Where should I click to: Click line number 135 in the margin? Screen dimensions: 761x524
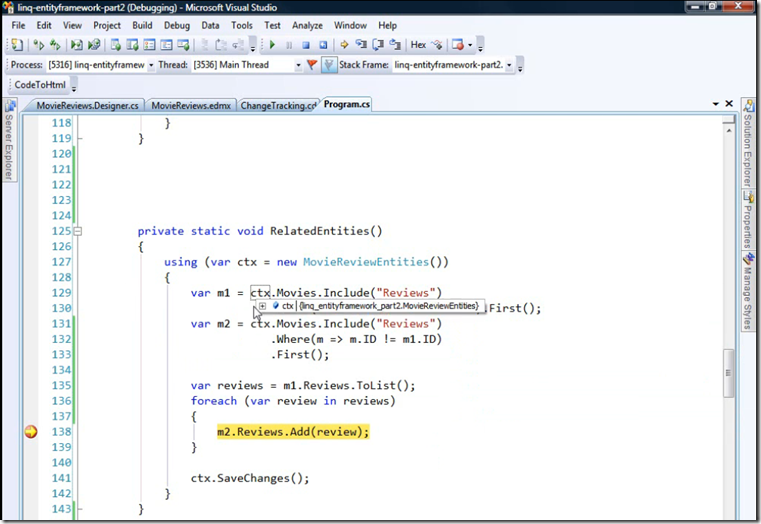(x=62, y=385)
